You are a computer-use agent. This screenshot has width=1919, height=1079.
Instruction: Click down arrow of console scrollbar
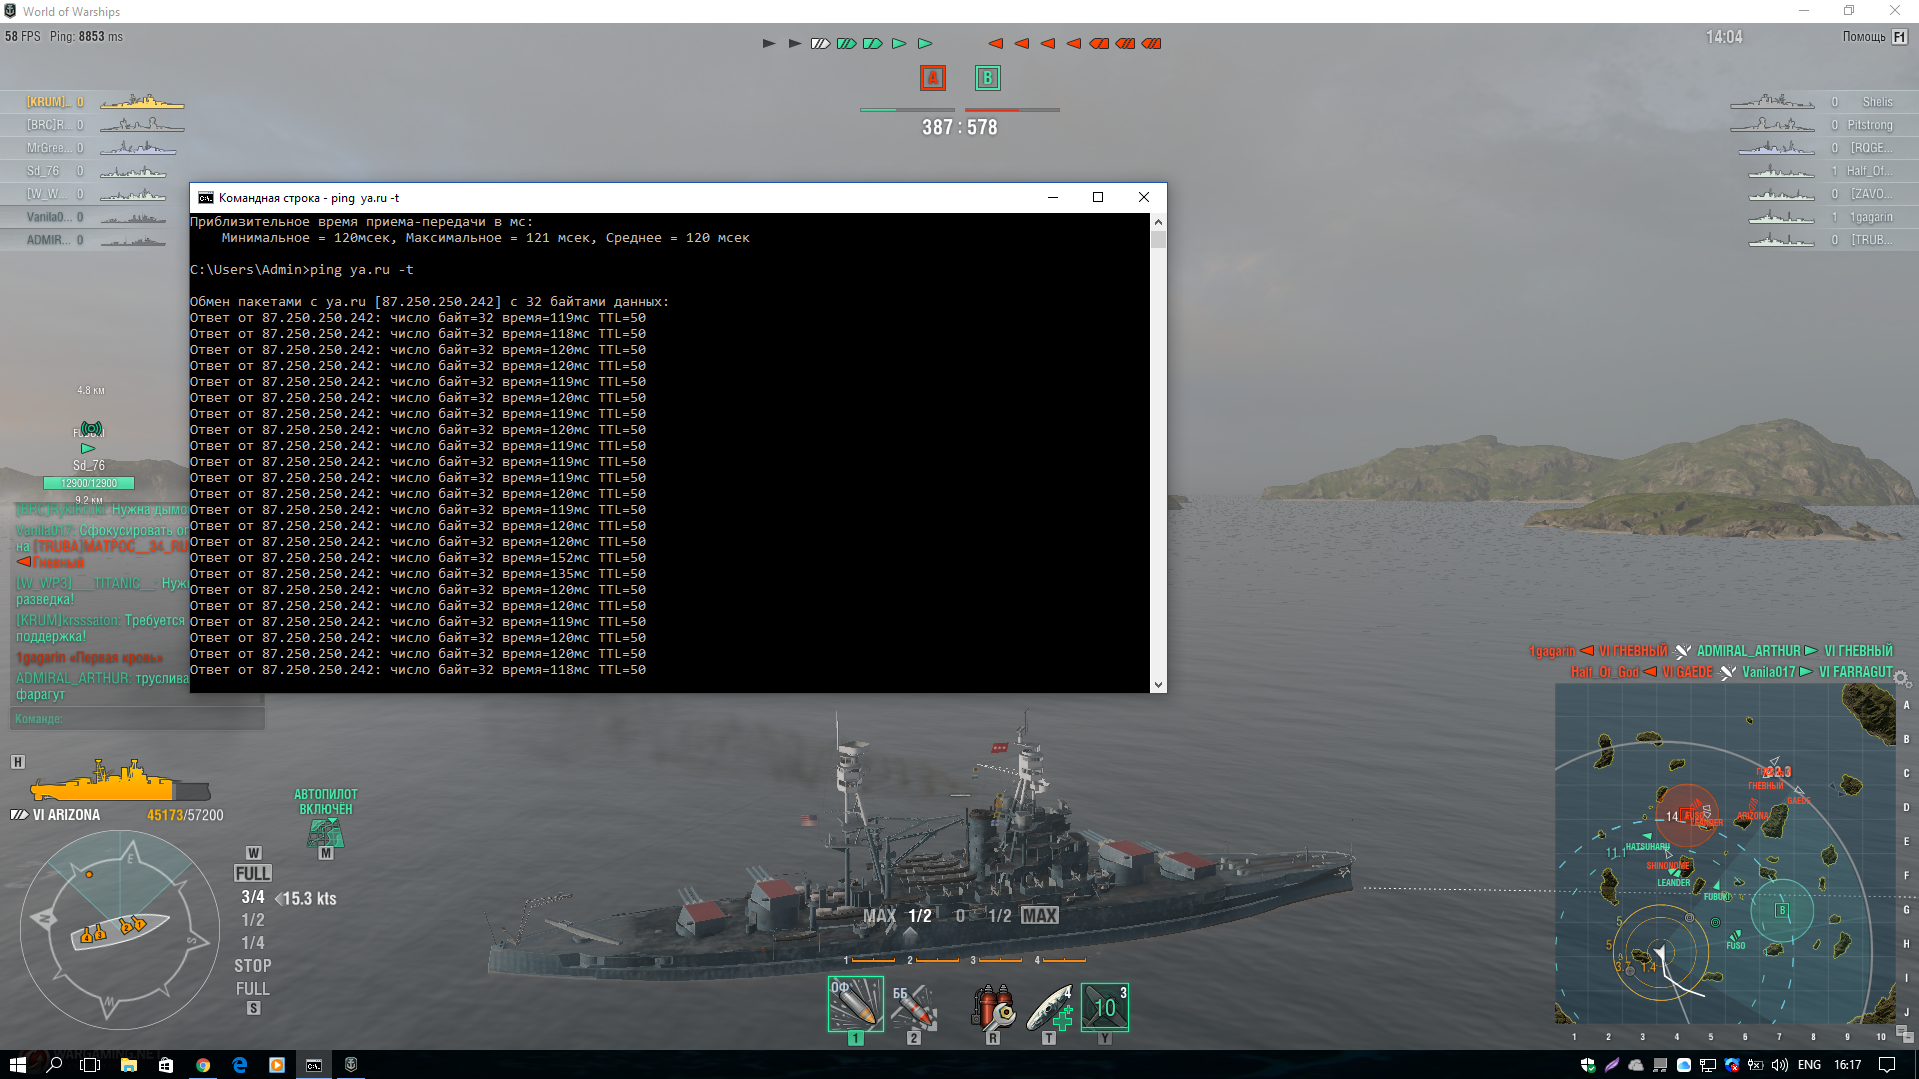pyautogui.click(x=1158, y=685)
